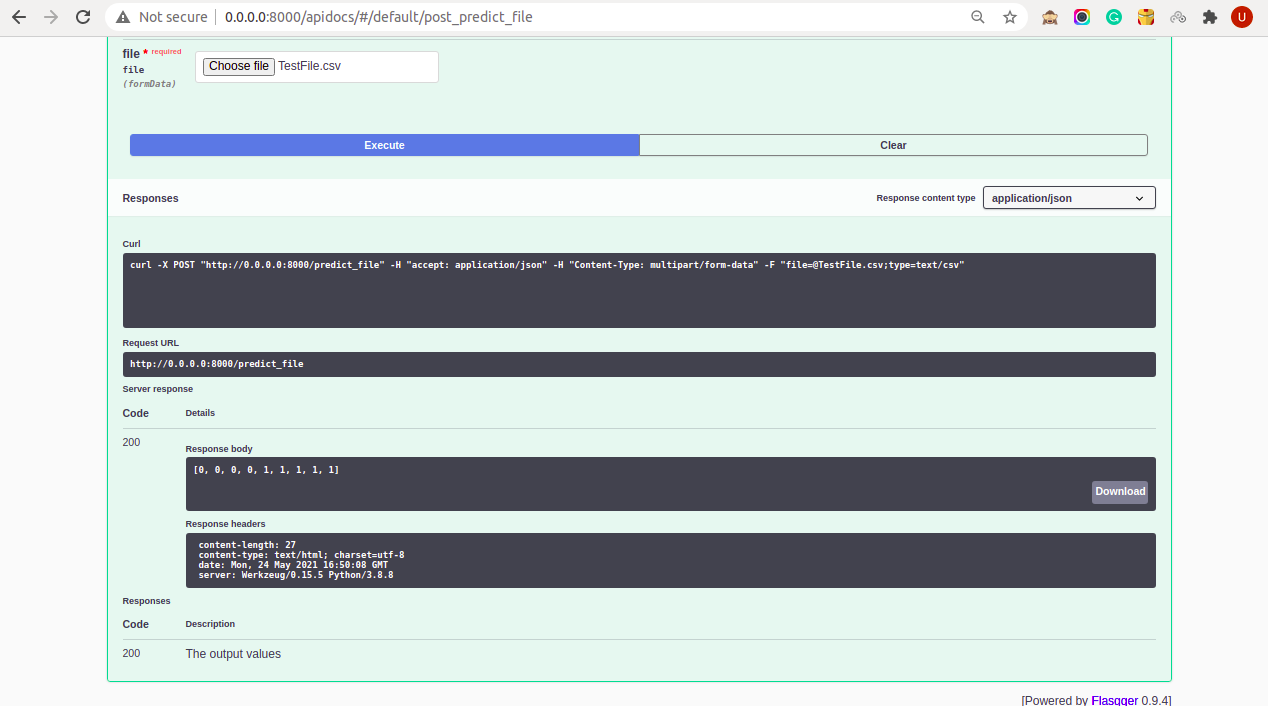Click the Request URL http://0.0.0.0:8000/predict_file
This screenshot has height=706, width=1268.
point(216,364)
